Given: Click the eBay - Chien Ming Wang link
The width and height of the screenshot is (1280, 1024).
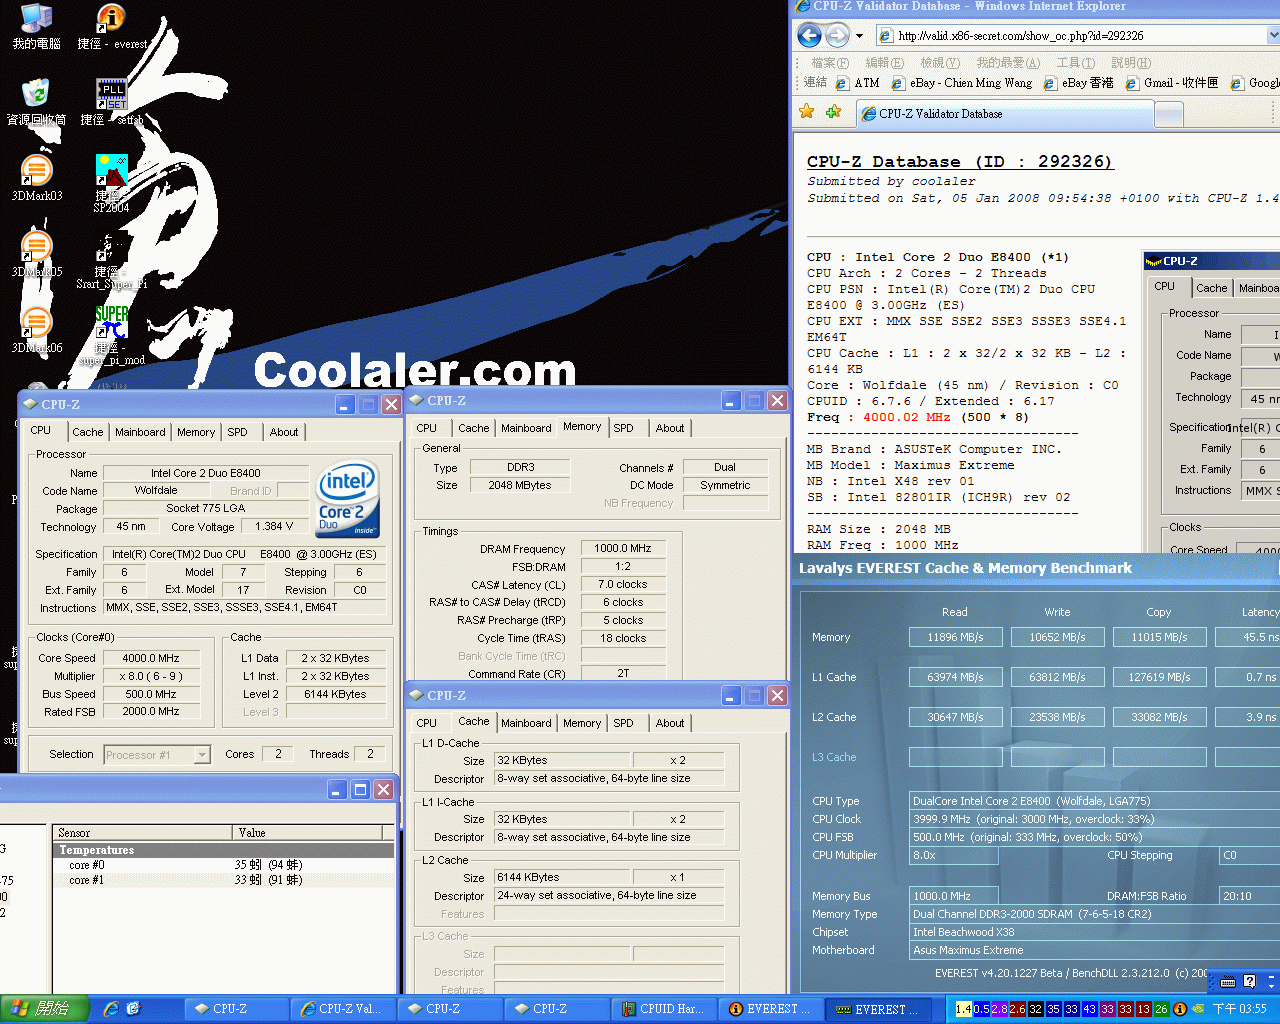Looking at the screenshot, I should coord(962,83).
